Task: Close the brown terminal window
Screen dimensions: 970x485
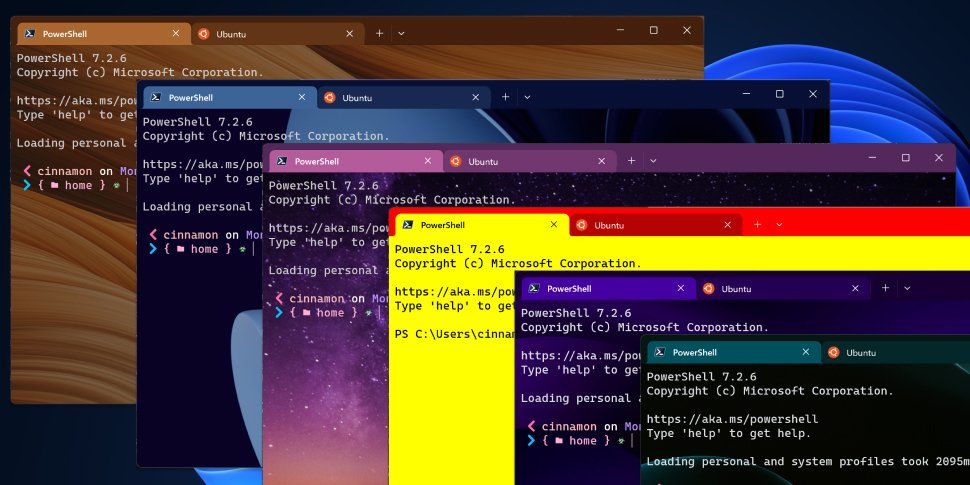Action: (687, 30)
